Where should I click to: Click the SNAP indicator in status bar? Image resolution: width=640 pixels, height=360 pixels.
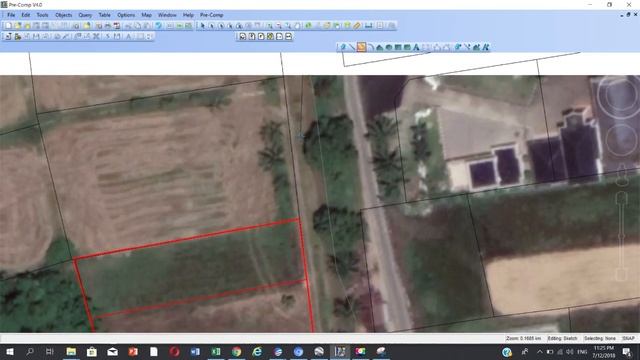629,338
